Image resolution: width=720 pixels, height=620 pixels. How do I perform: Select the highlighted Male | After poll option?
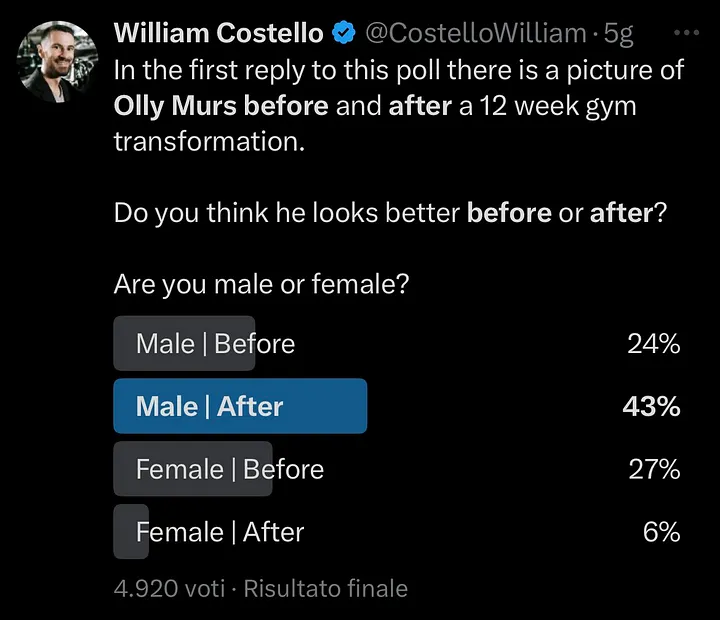pos(397,406)
